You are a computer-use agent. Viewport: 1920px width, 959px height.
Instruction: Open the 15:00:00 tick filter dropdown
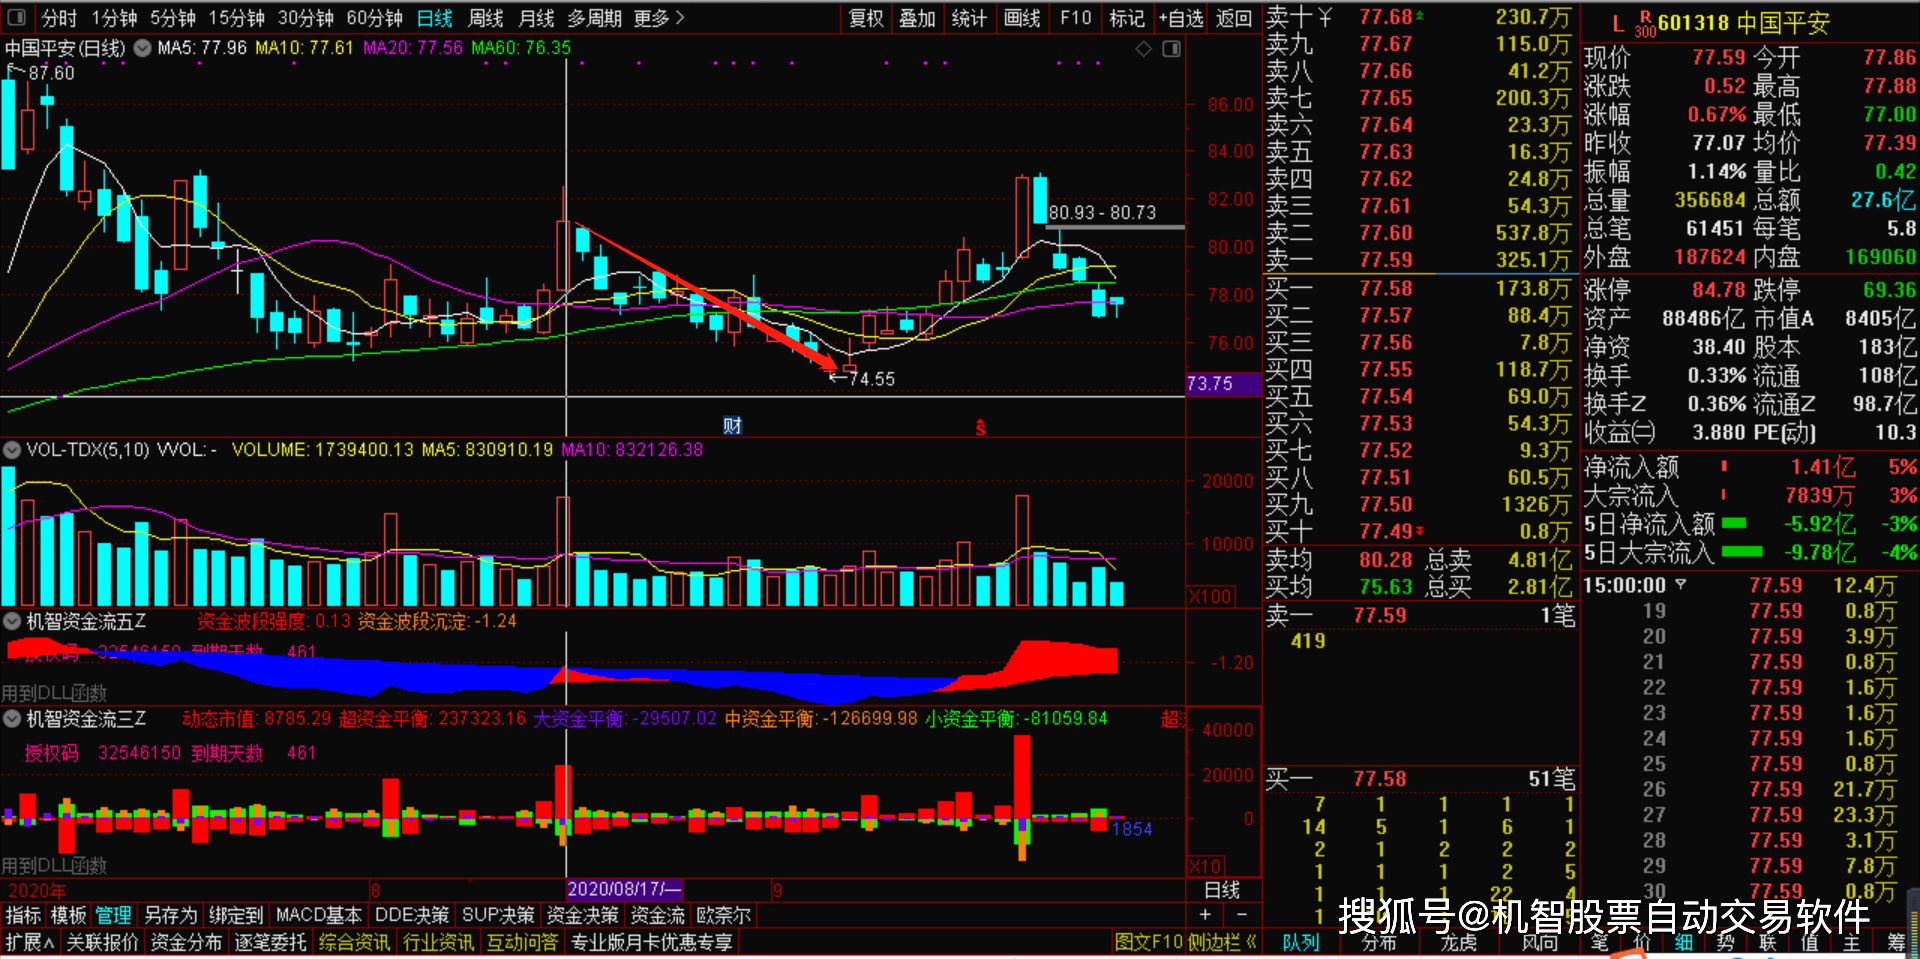(1681, 585)
